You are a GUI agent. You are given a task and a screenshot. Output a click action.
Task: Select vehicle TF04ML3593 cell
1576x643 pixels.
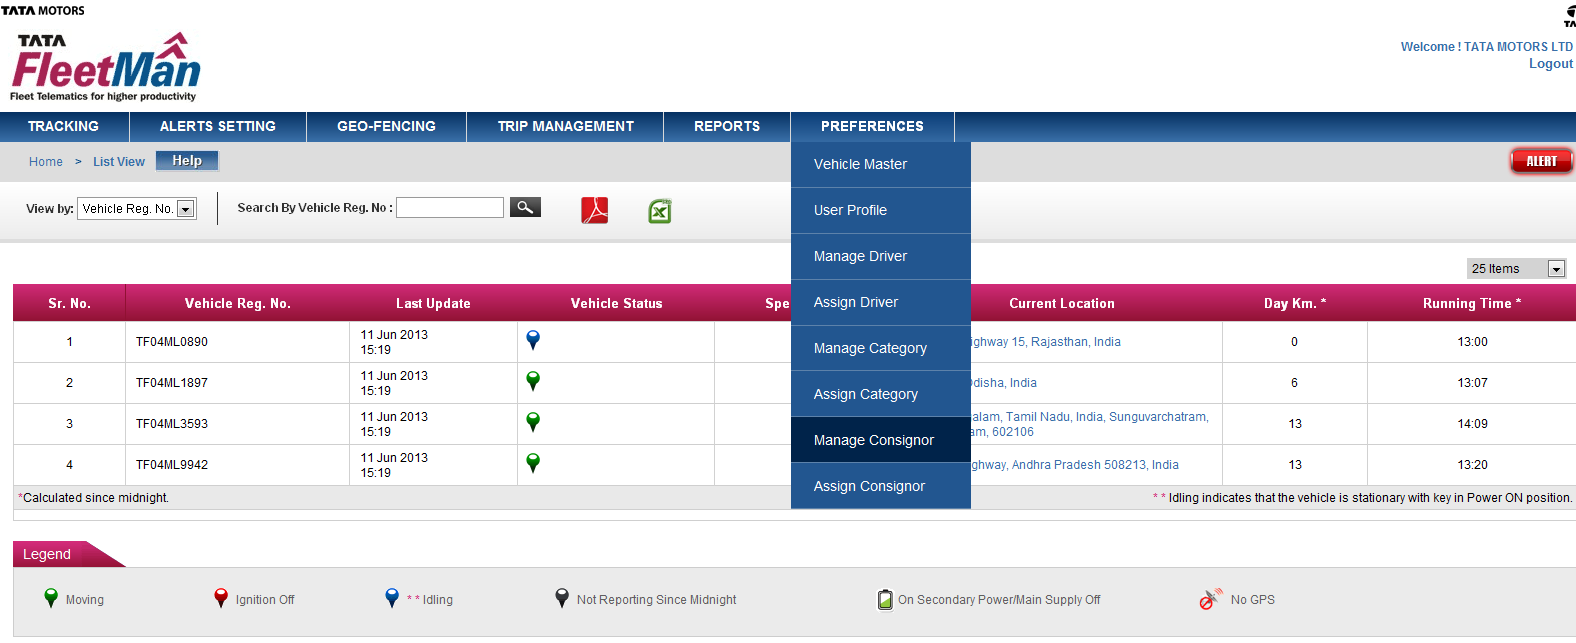(238, 424)
